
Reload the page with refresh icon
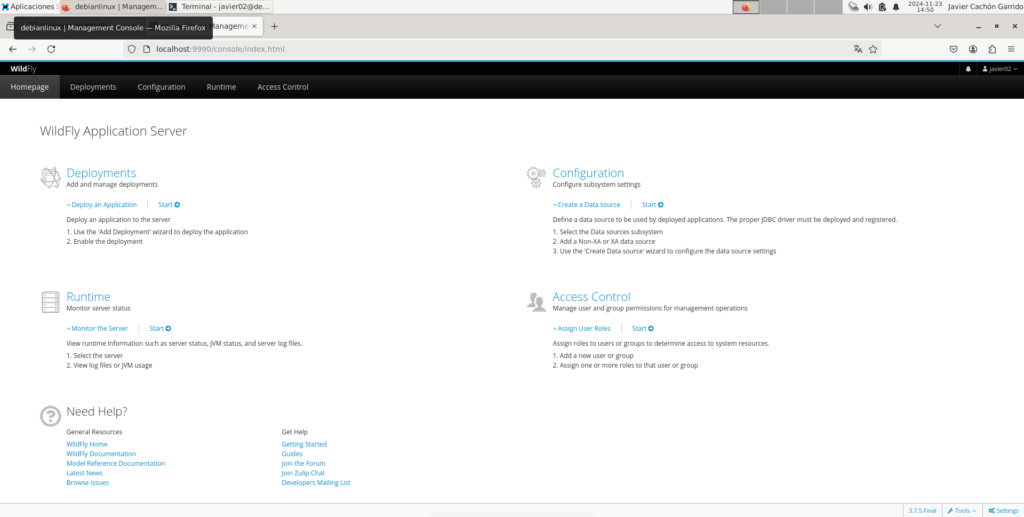(51, 49)
